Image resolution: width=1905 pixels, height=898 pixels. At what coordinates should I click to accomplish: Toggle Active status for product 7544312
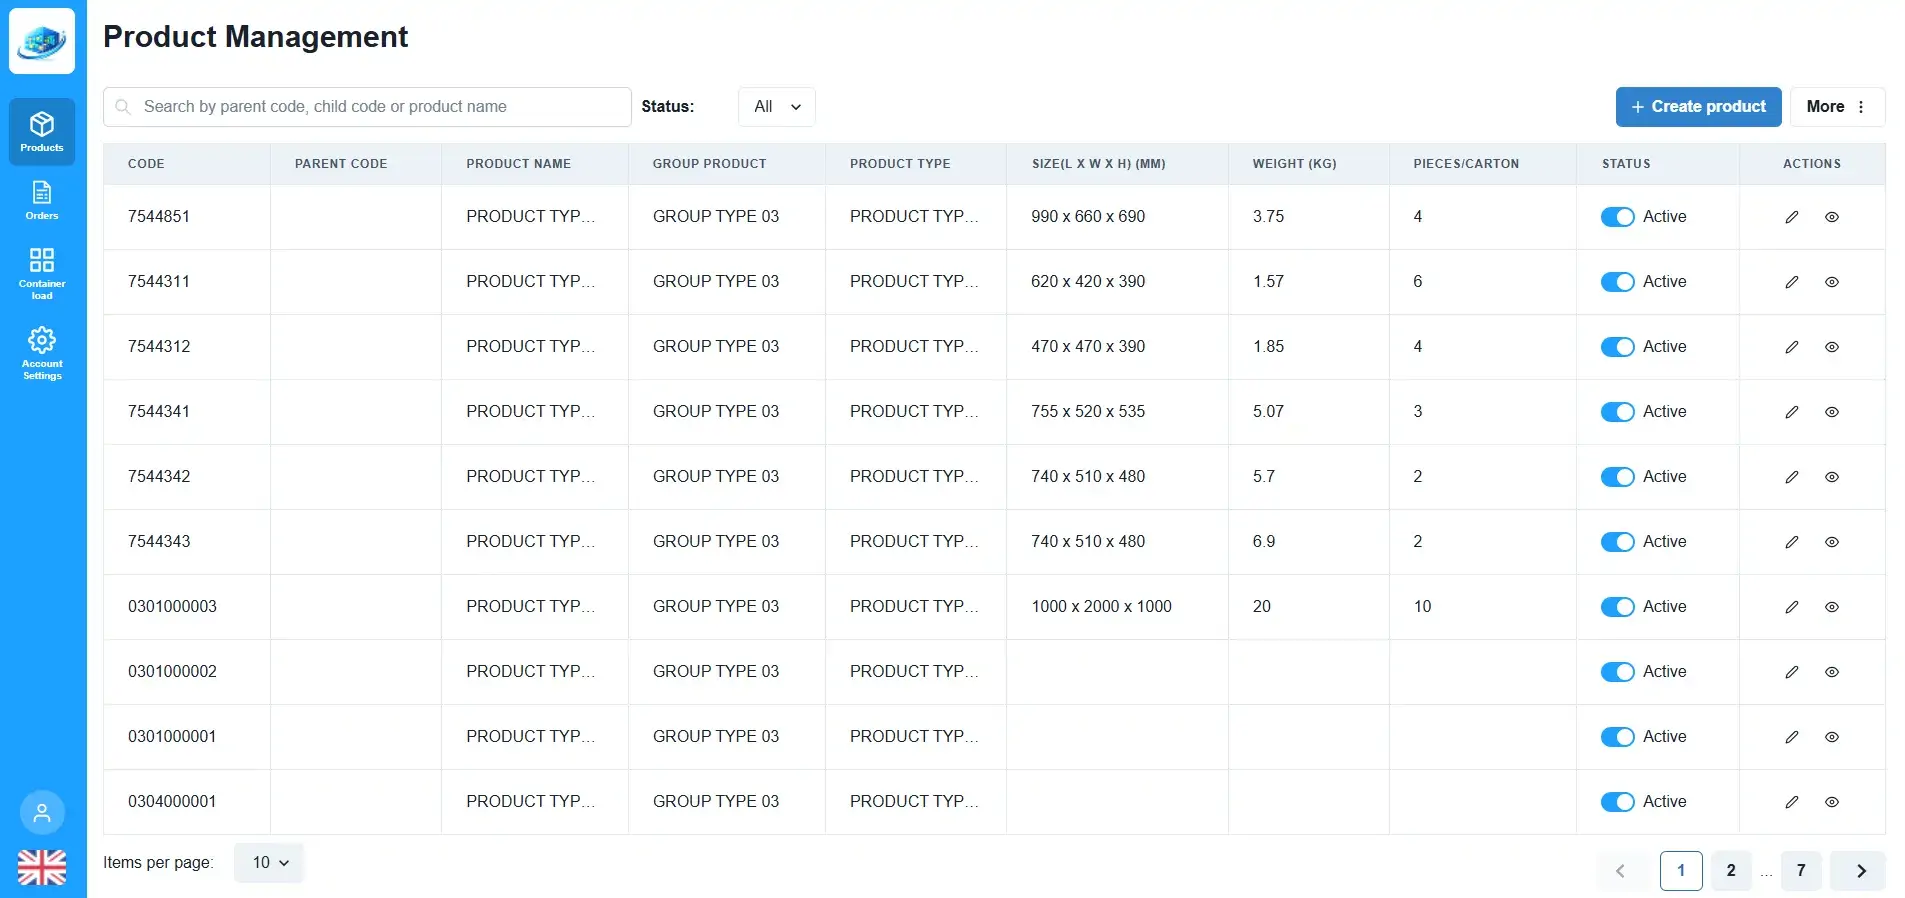point(1617,347)
